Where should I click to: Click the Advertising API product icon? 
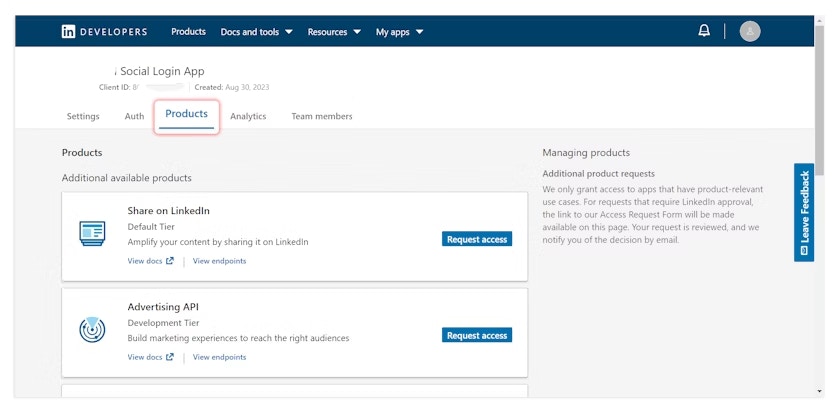pyautogui.click(x=92, y=329)
